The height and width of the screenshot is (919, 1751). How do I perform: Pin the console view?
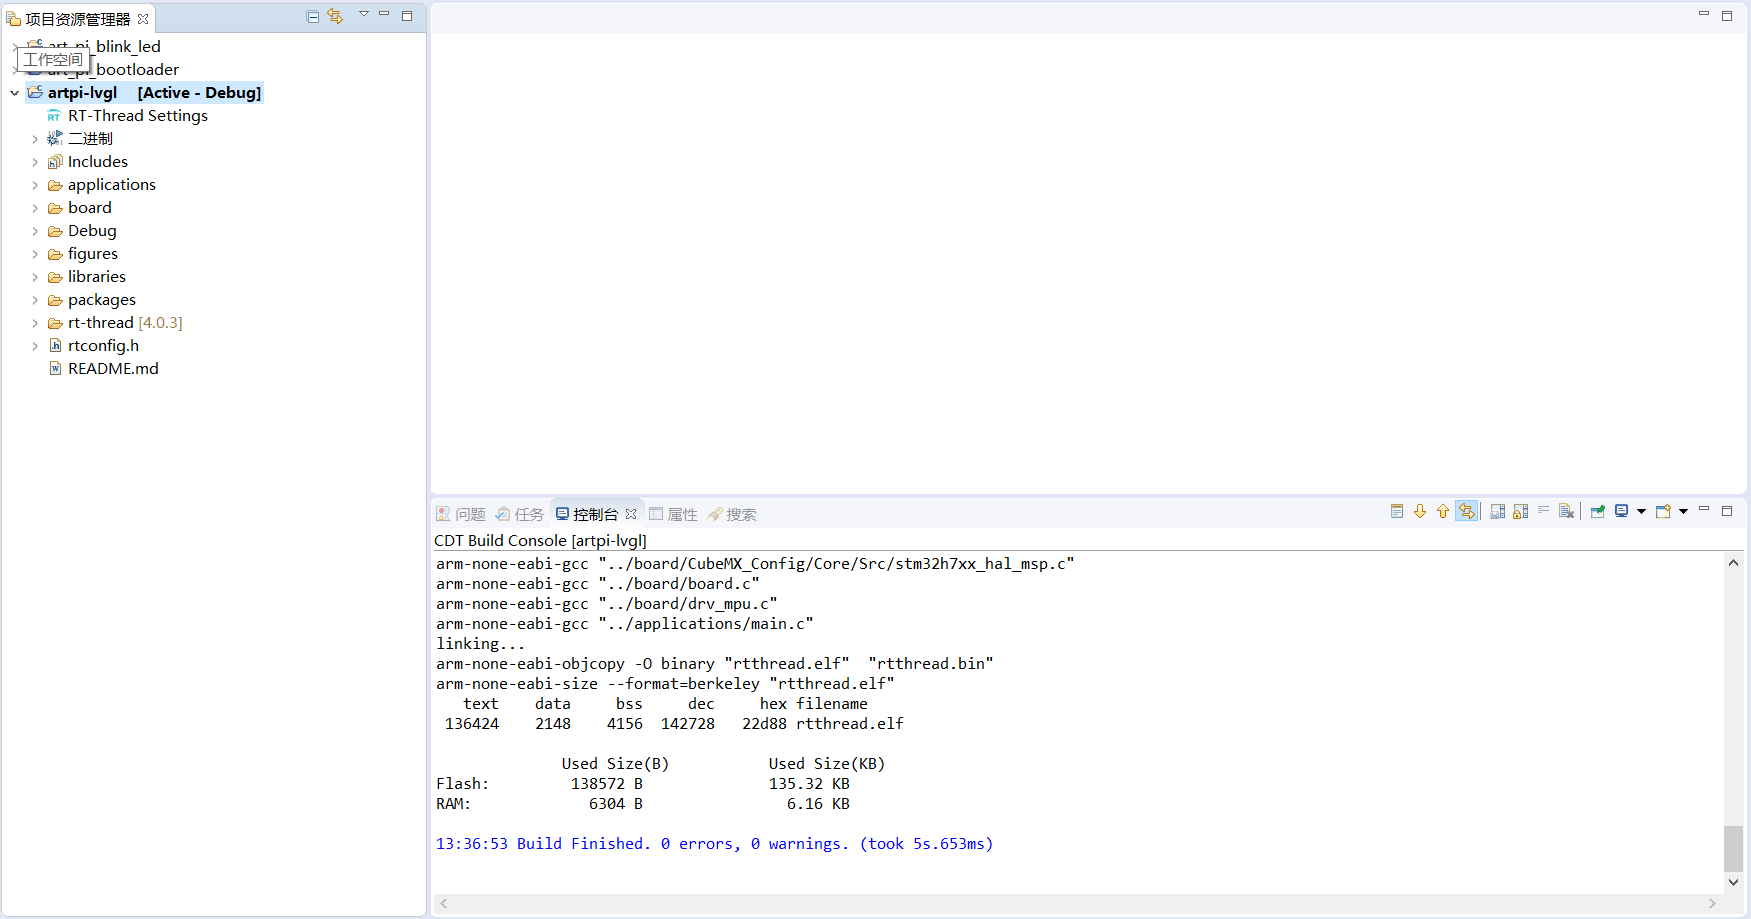[x=1598, y=511]
